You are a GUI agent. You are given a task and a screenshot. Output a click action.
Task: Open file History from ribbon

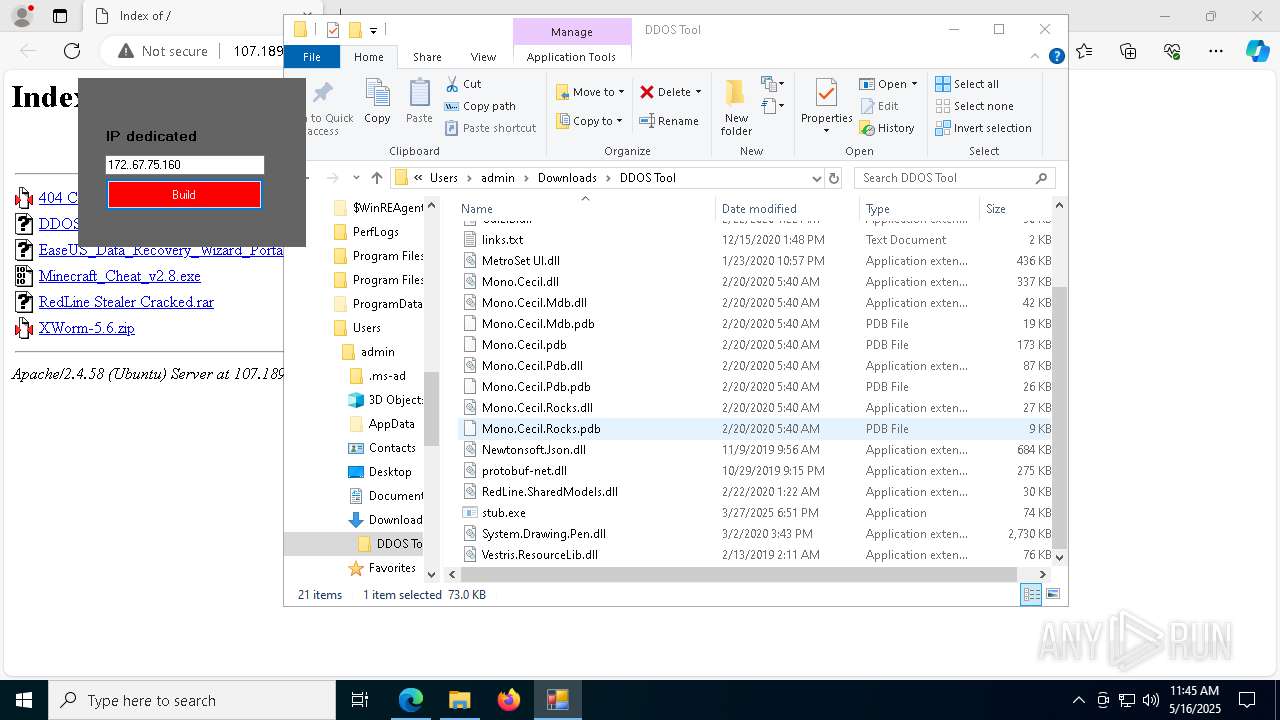click(887, 128)
